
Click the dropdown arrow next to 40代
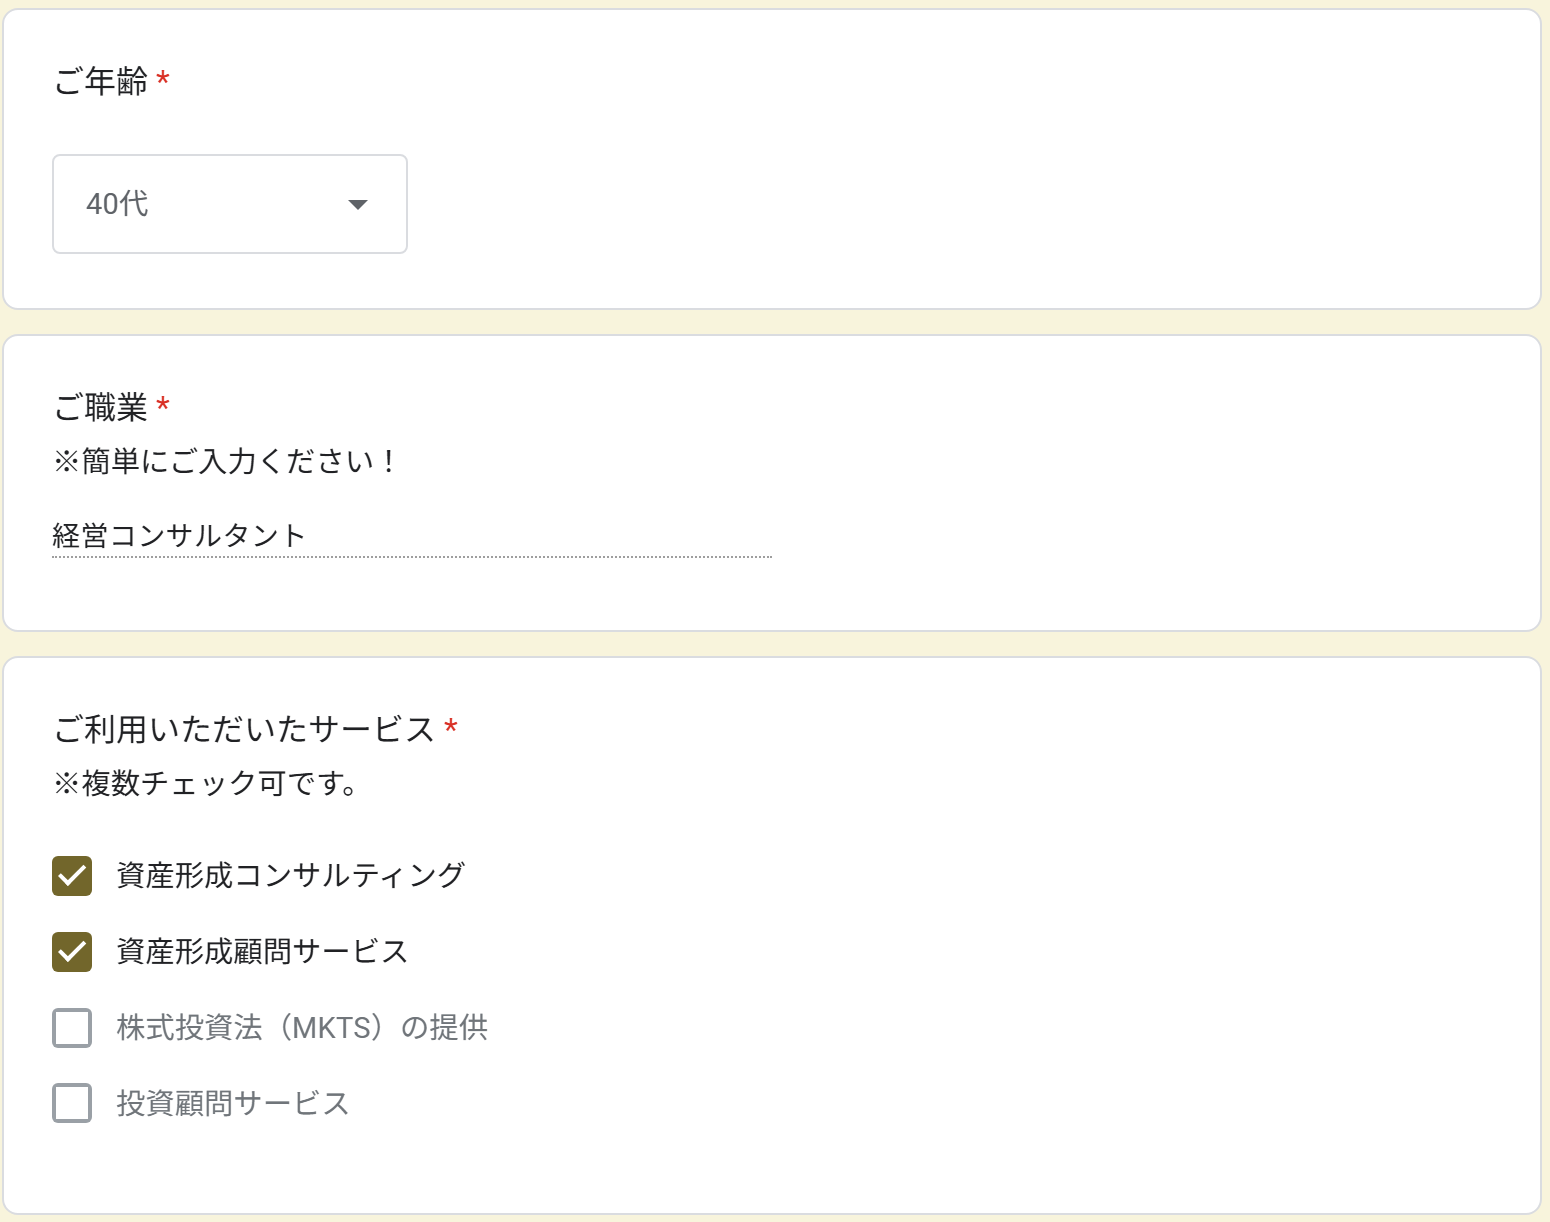pos(357,205)
